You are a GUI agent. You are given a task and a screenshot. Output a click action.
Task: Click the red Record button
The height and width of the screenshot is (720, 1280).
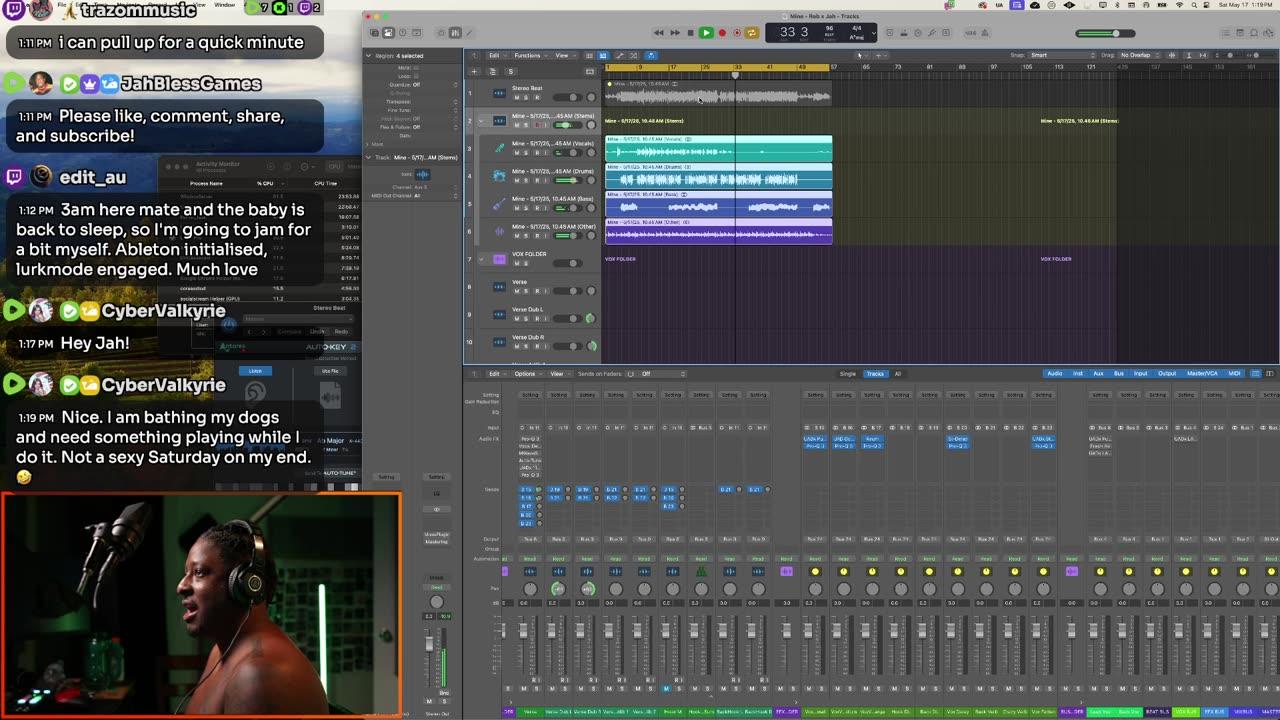[x=722, y=33]
